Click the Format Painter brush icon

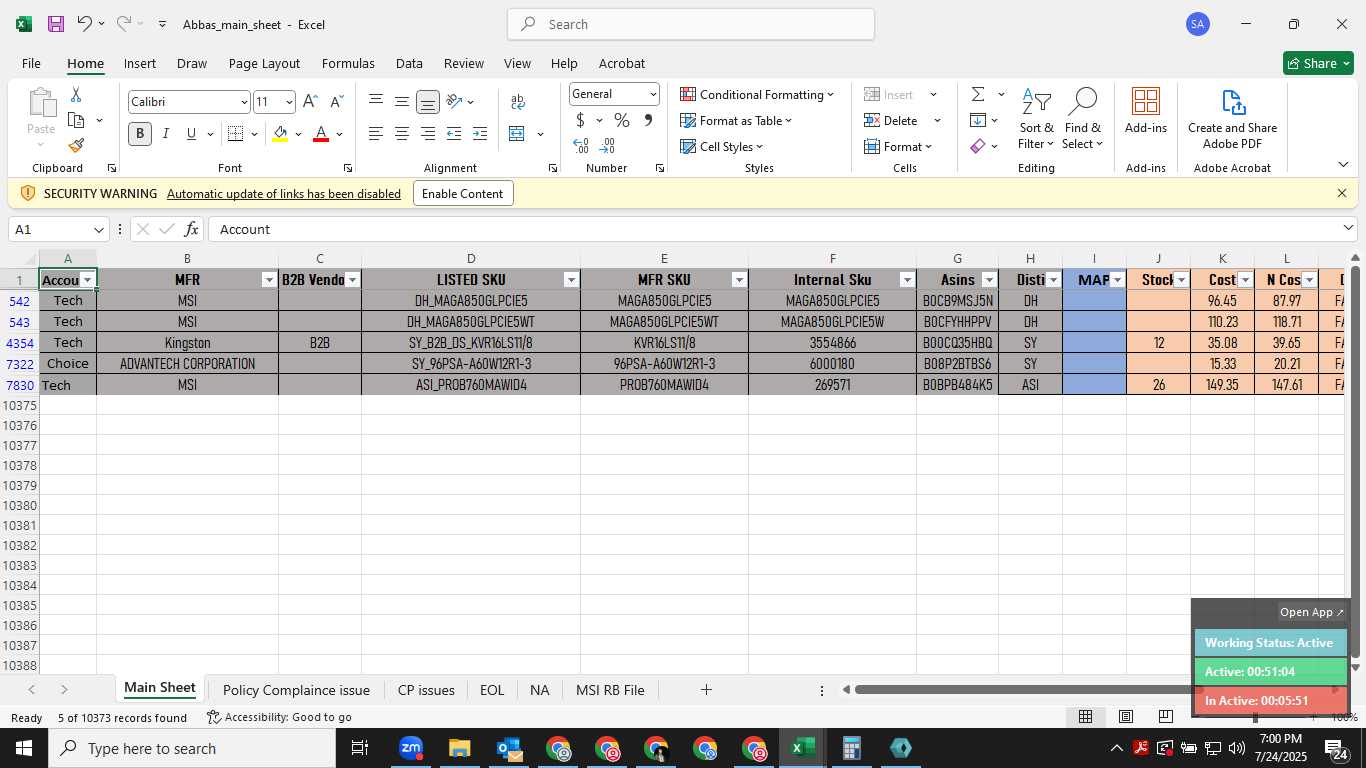point(76,146)
